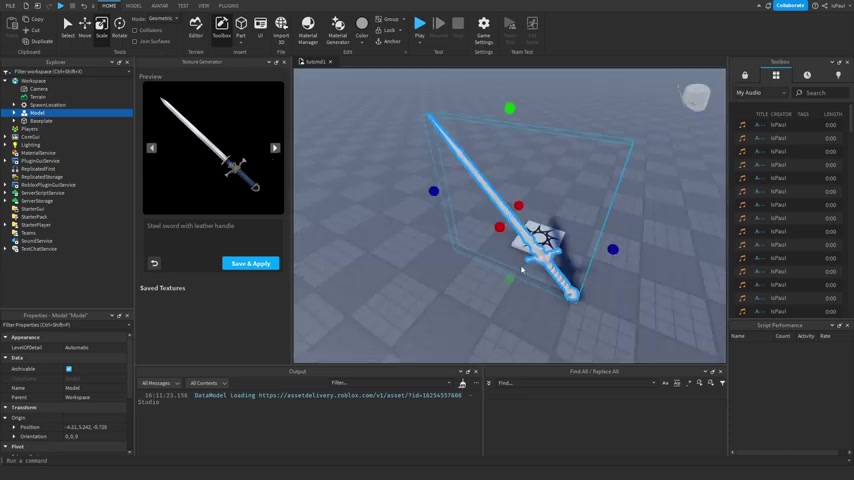Select SpawnLocation in Explorer
854x480 pixels.
click(47, 105)
